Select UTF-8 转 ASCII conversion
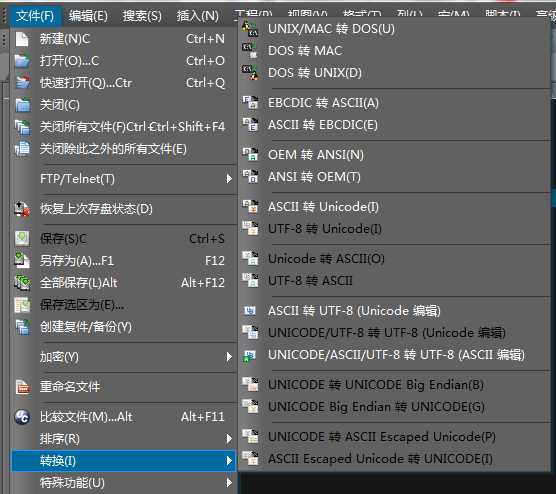This screenshot has height=494, width=556. pos(395,281)
